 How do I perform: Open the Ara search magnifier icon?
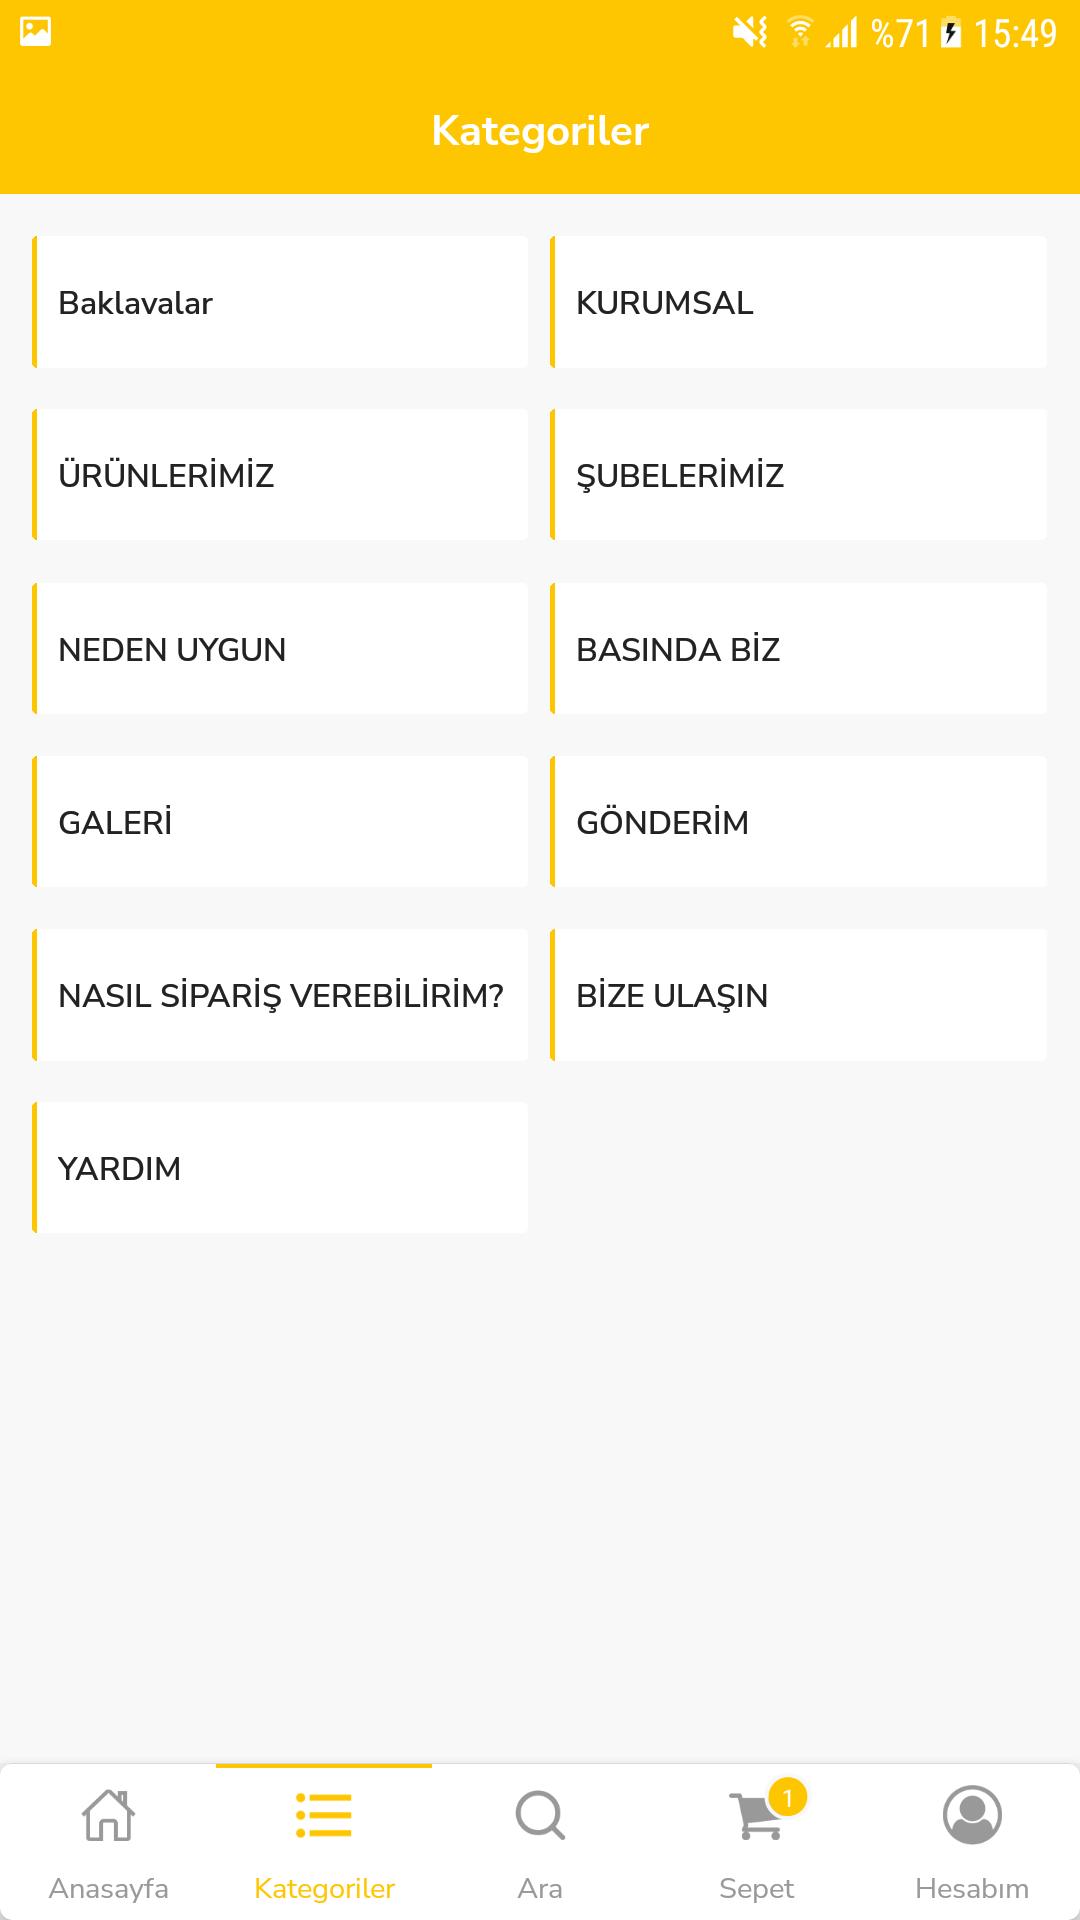(x=540, y=1815)
